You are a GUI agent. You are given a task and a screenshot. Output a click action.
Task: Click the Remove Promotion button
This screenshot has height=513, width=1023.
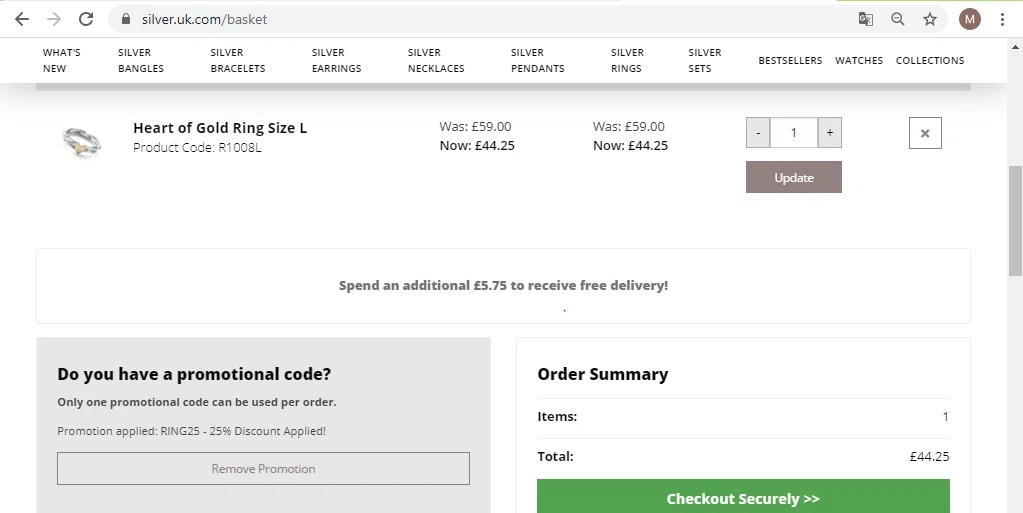point(263,469)
